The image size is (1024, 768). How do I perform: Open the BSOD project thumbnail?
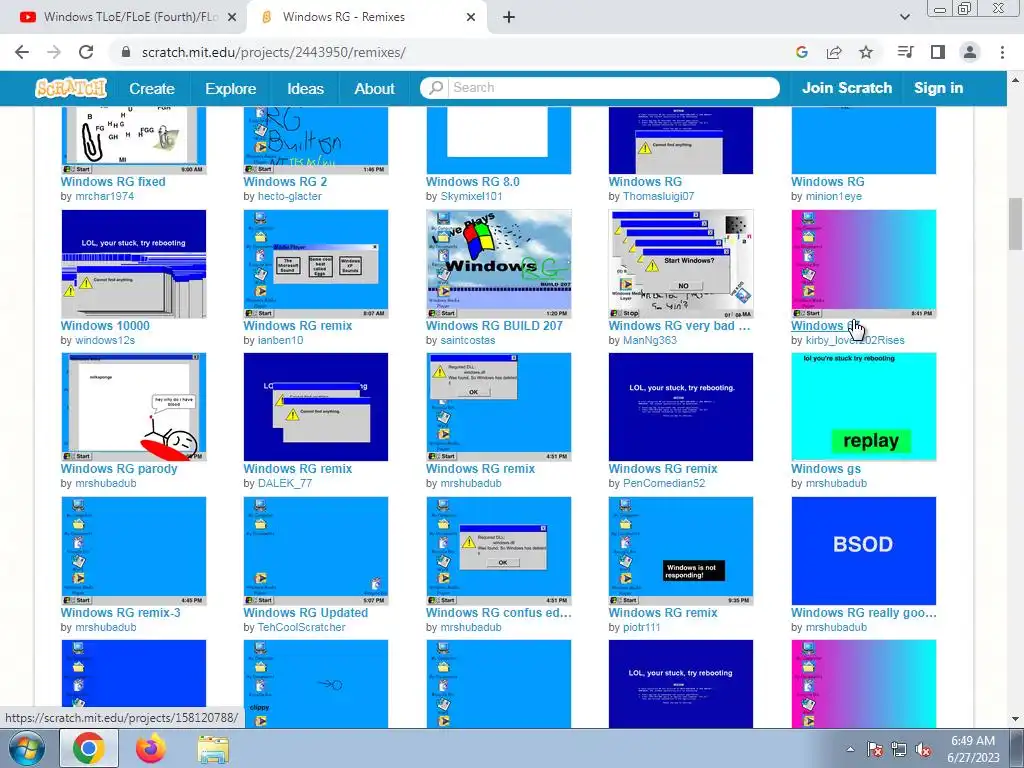(x=863, y=551)
